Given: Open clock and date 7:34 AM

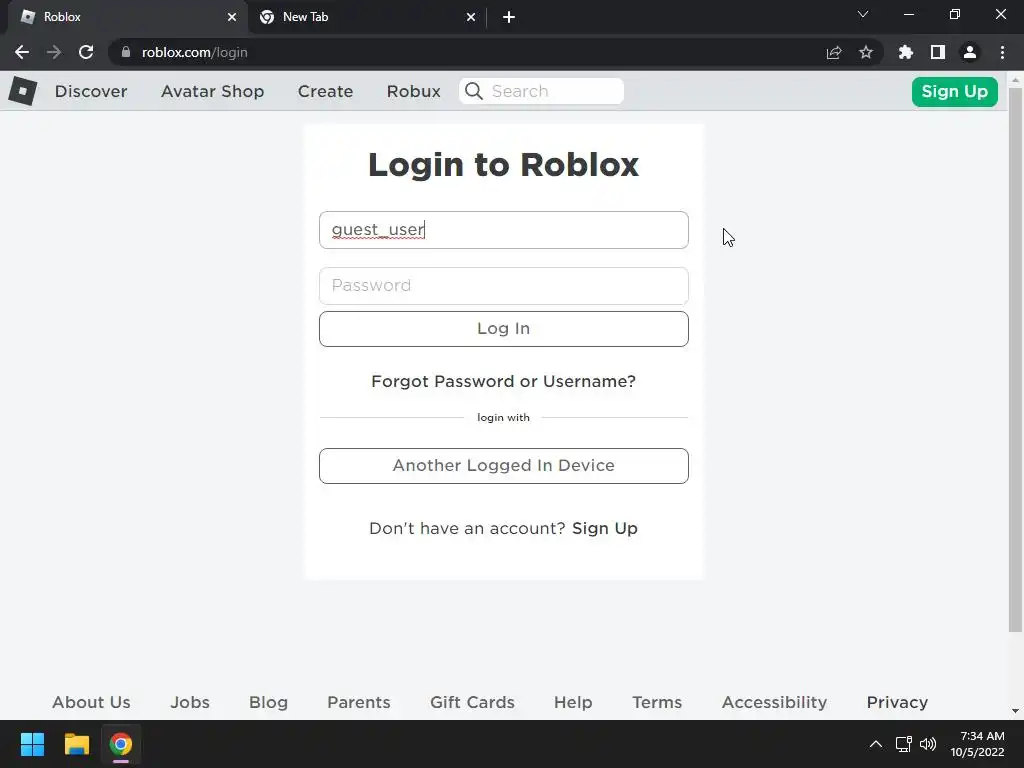Looking at the screenshot, I should click(x=977, y=744).
